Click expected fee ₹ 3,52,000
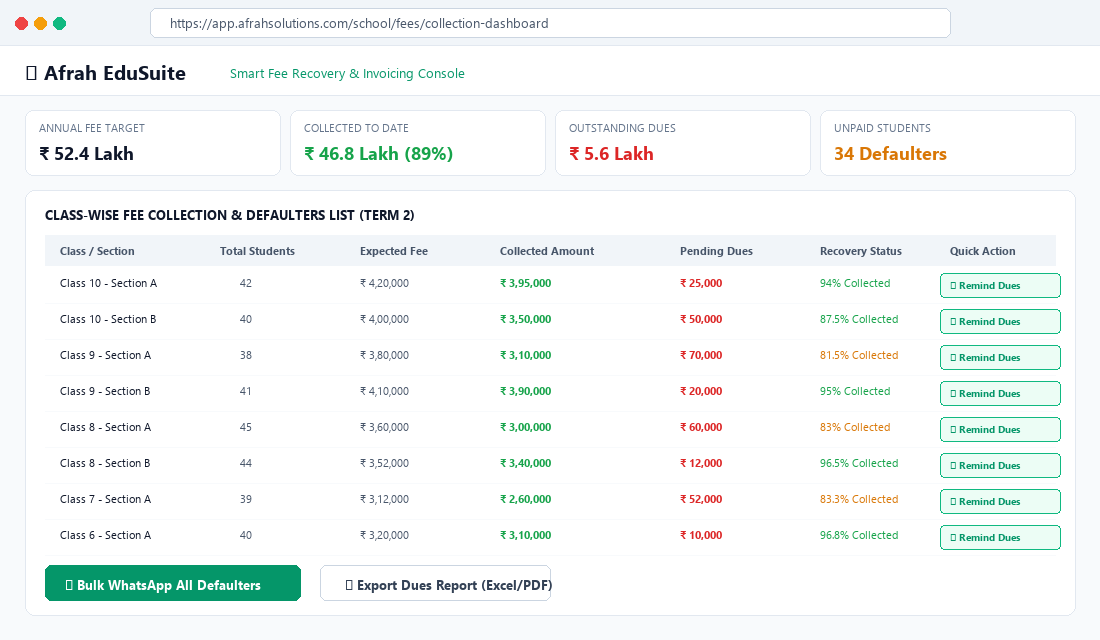The width and height of the screenshot is (1100, 640). pos(384,463)
